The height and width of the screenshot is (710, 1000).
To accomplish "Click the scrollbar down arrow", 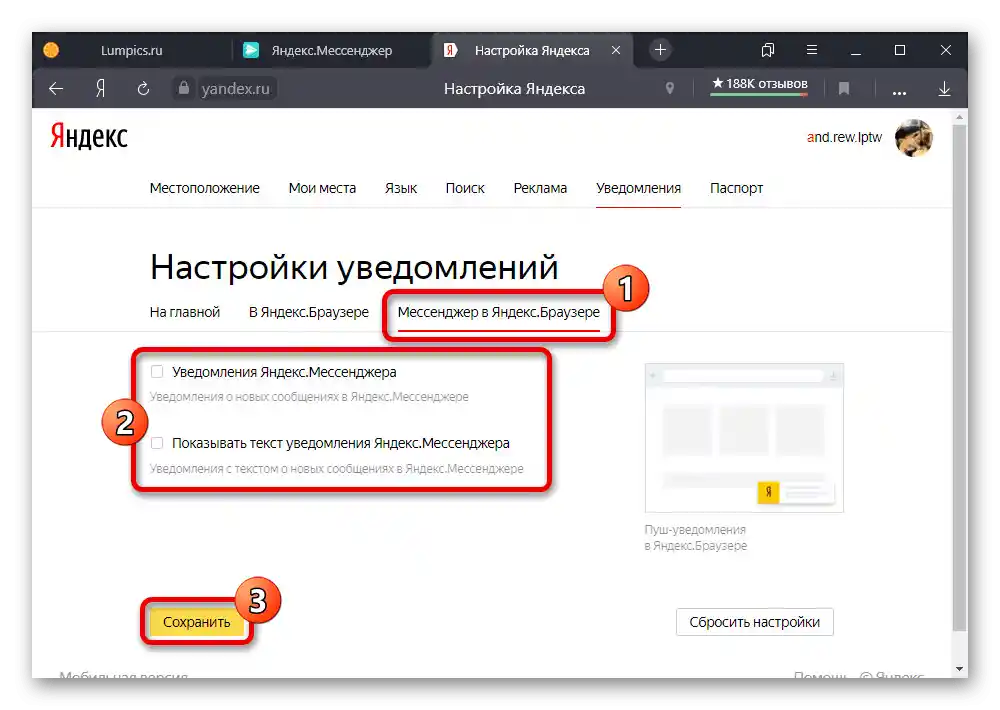I will 959,669.
